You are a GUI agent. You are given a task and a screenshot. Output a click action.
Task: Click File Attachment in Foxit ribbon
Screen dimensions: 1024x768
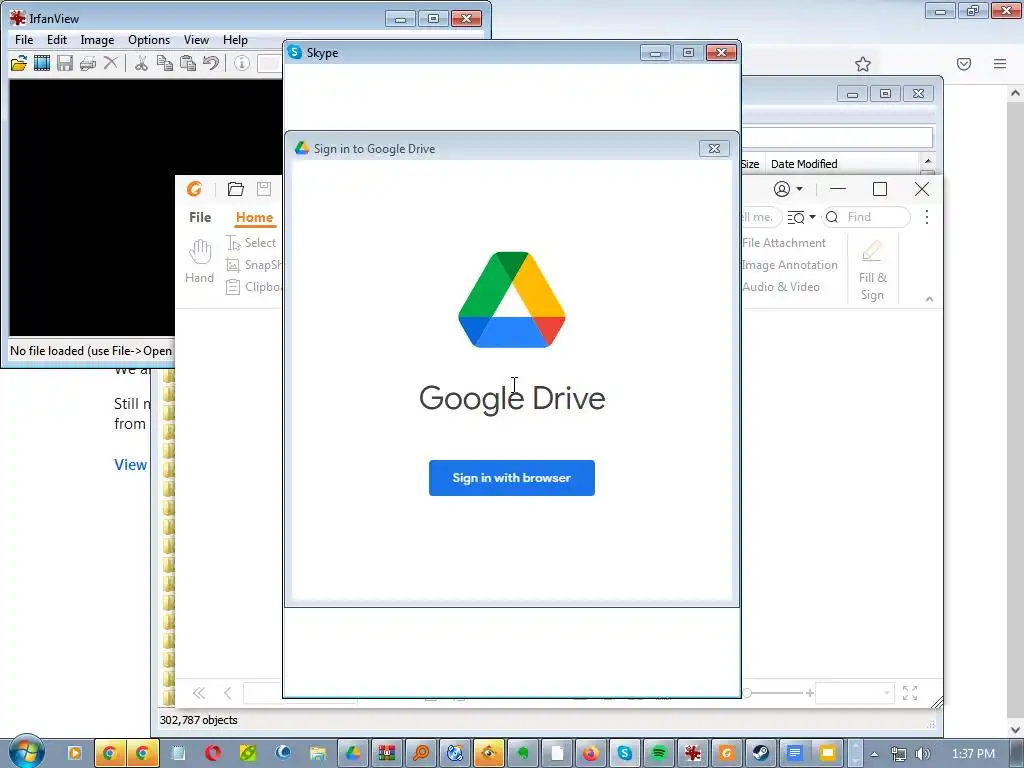click(784, 243)
